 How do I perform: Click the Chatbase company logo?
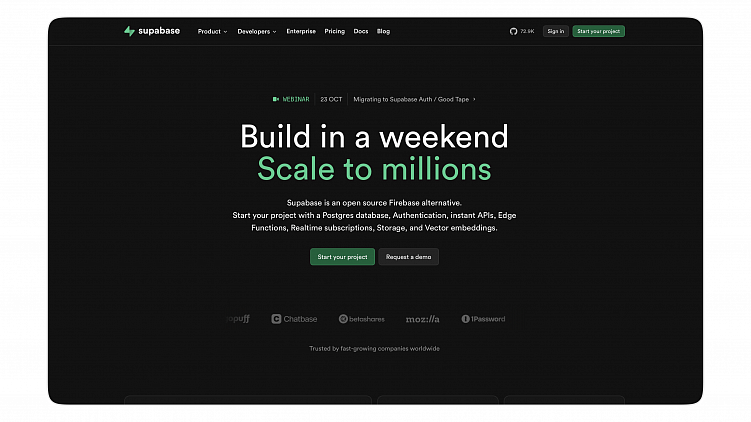click(x=294, y=319)
